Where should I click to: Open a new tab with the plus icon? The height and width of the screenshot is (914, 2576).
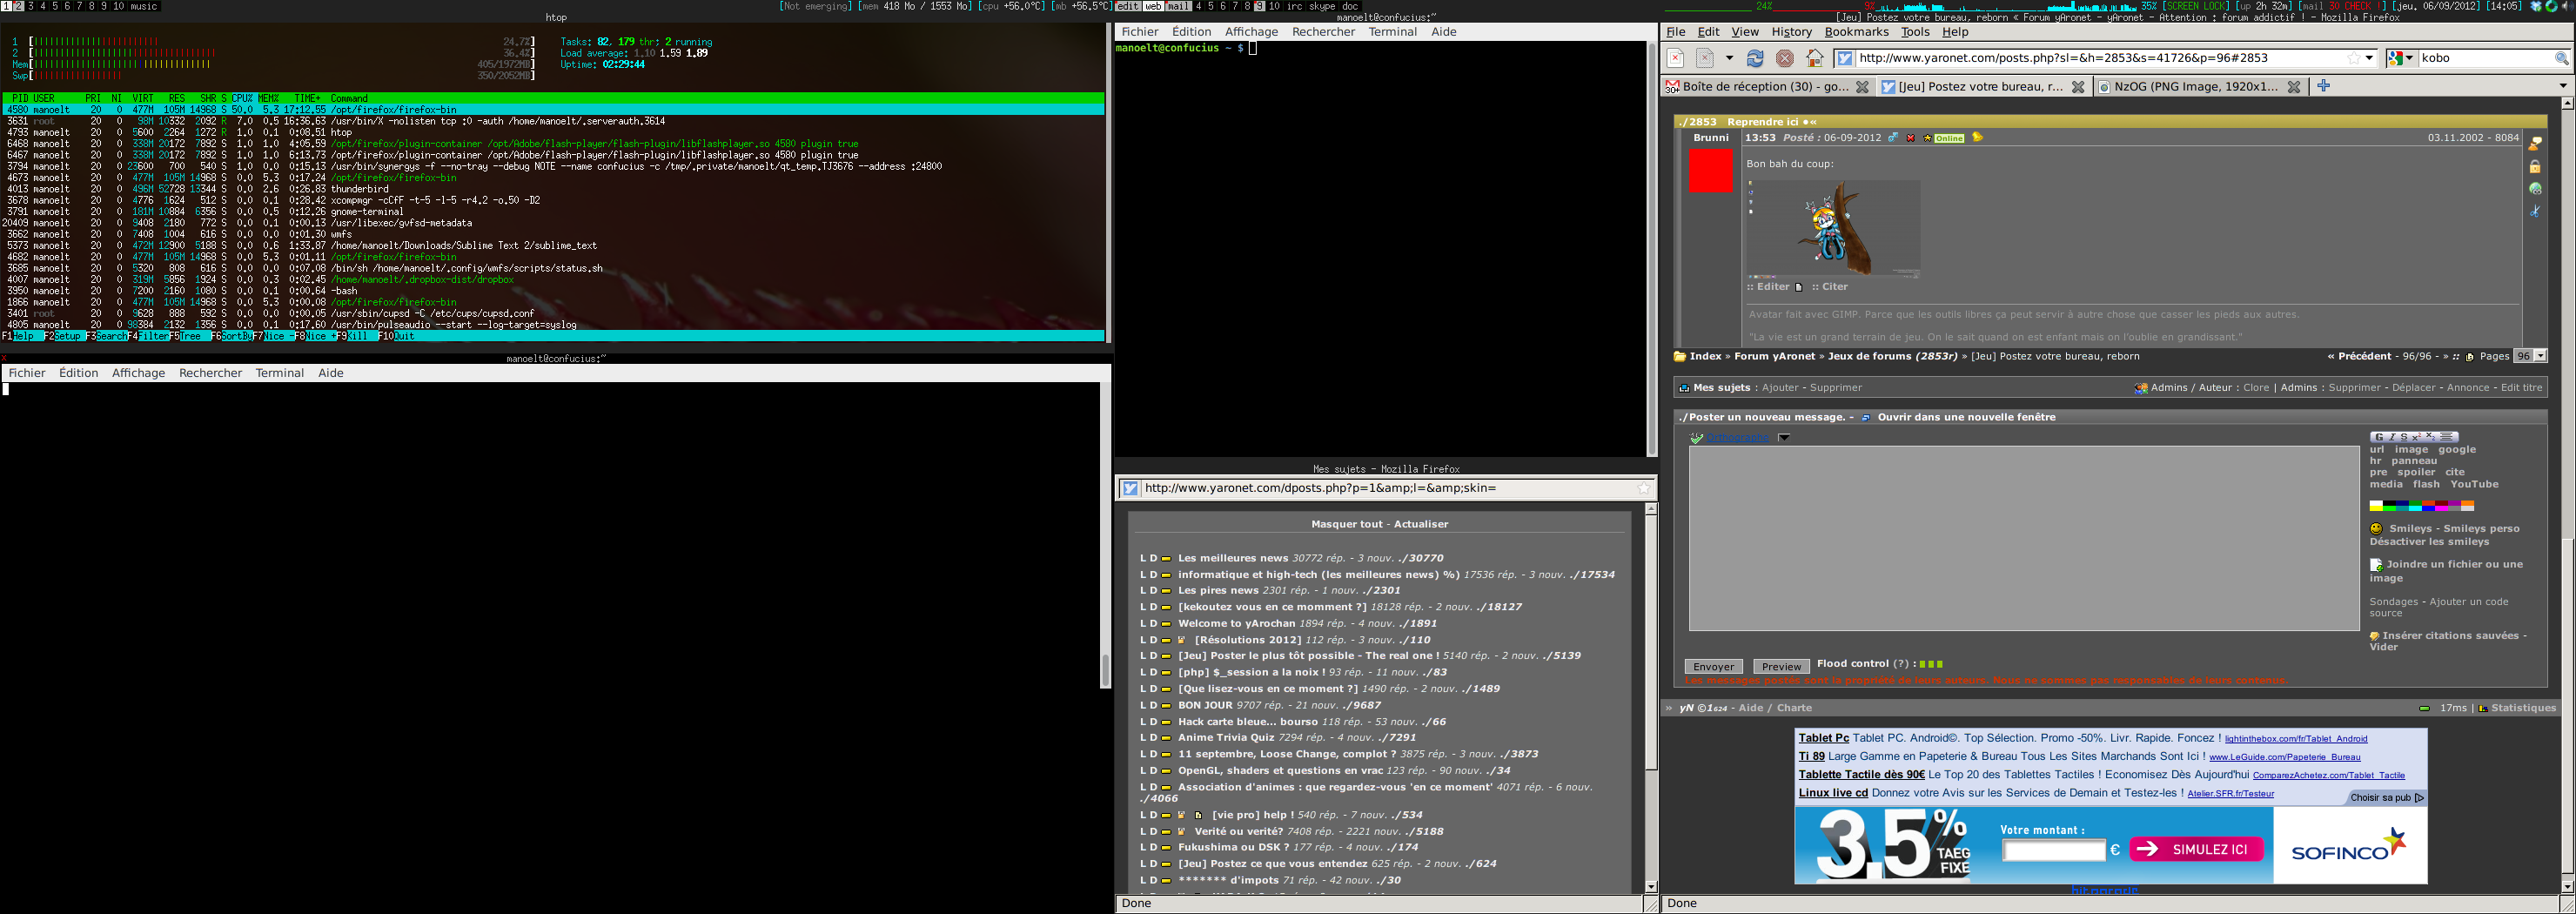[2323, 86]
